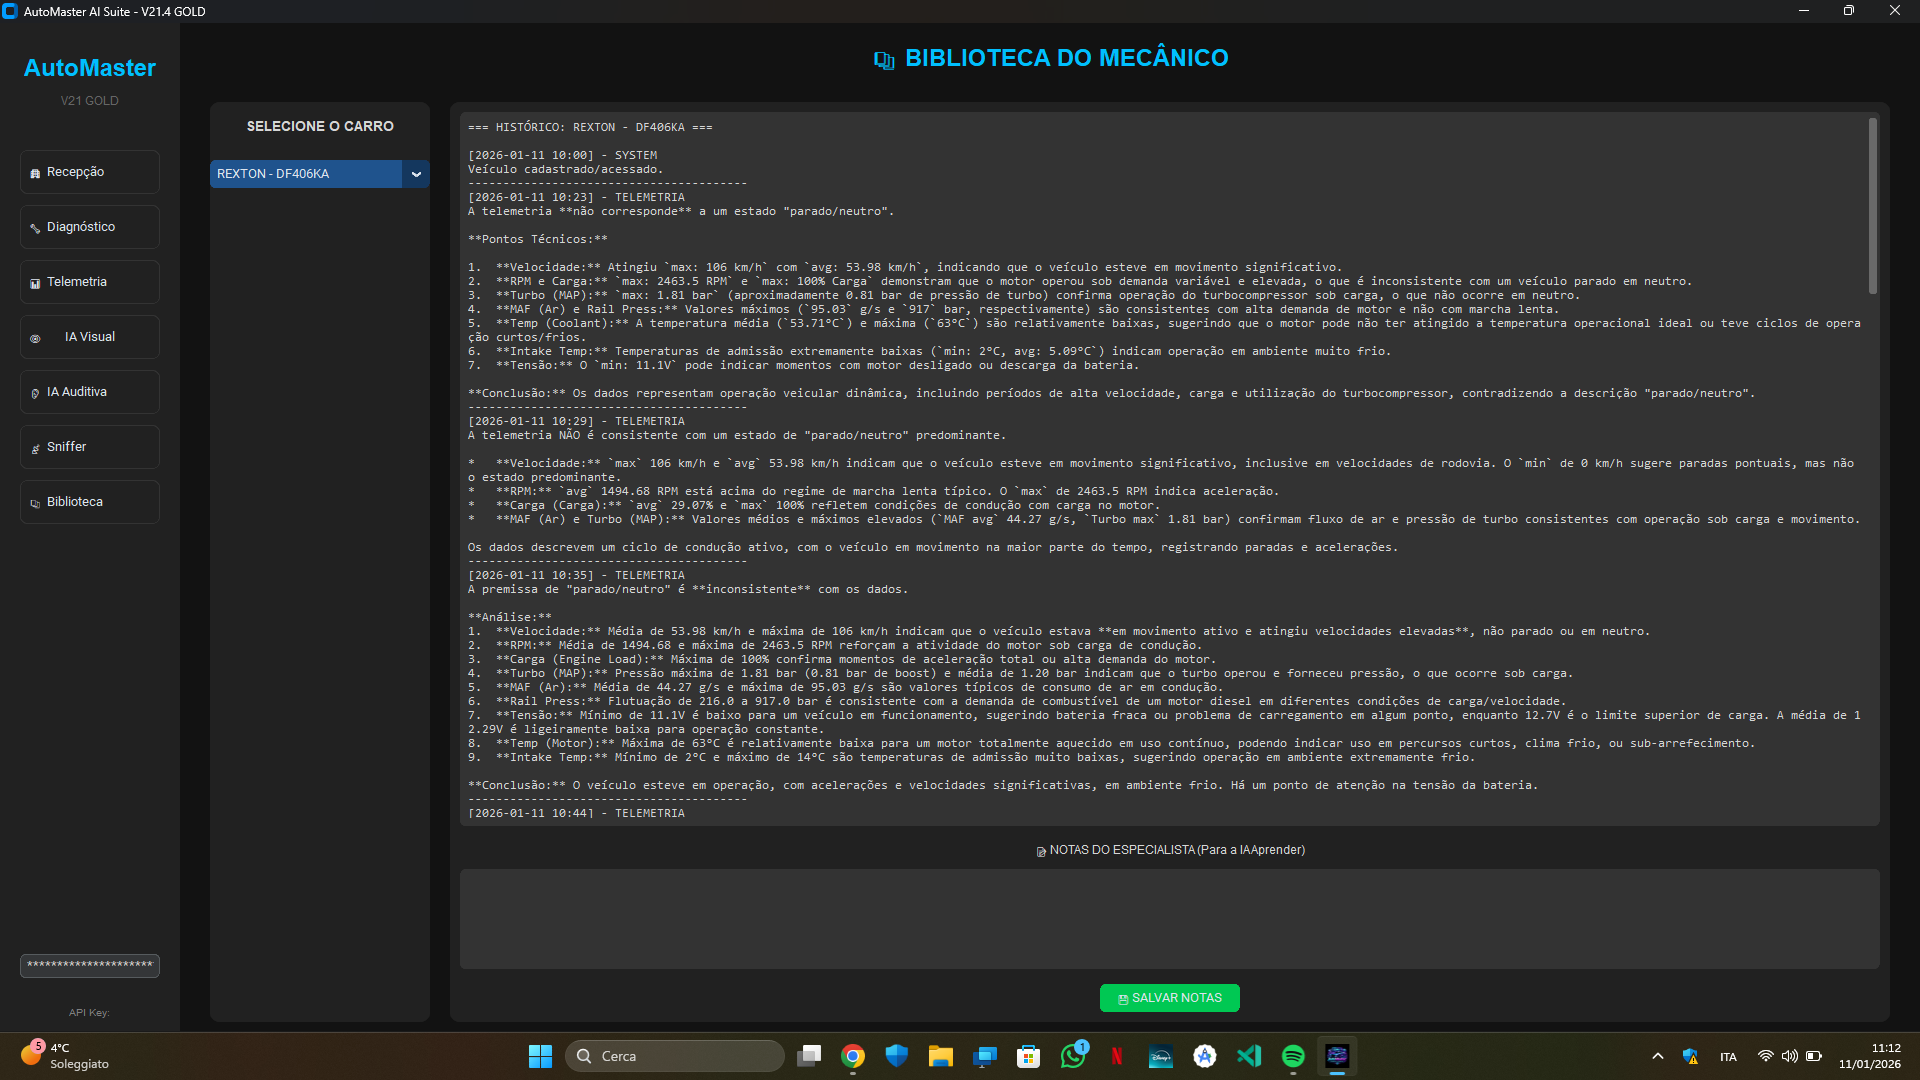Click the API Key label
This screenshot has height=1080, width=1920.
(x=89, y=1013)
